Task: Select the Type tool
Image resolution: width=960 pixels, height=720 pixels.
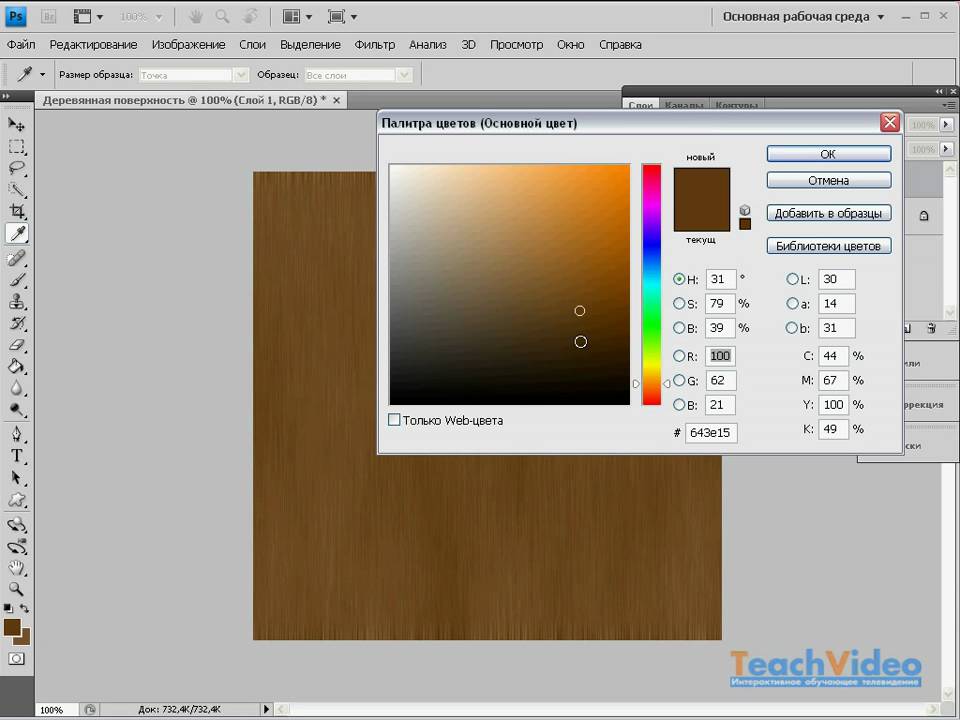Action: click(17, 456)
